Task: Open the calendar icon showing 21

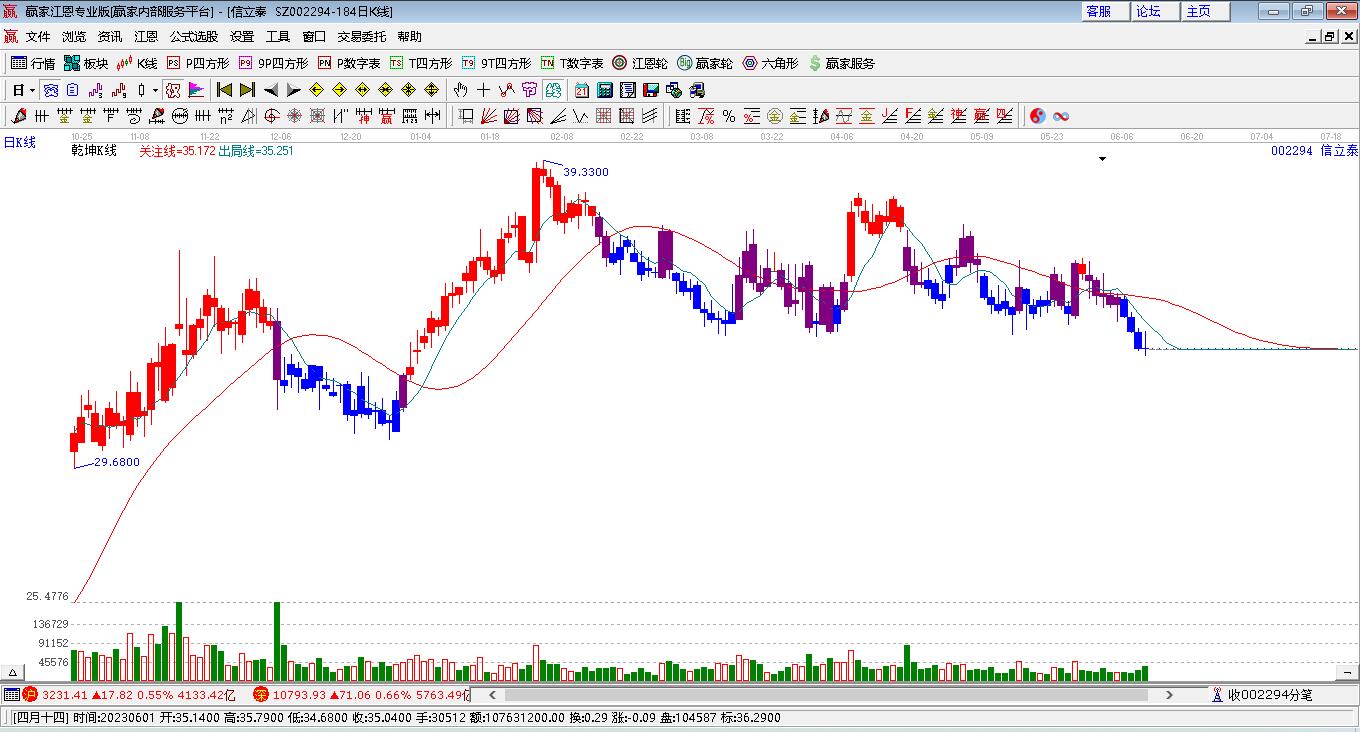Action: coord(581,90)
